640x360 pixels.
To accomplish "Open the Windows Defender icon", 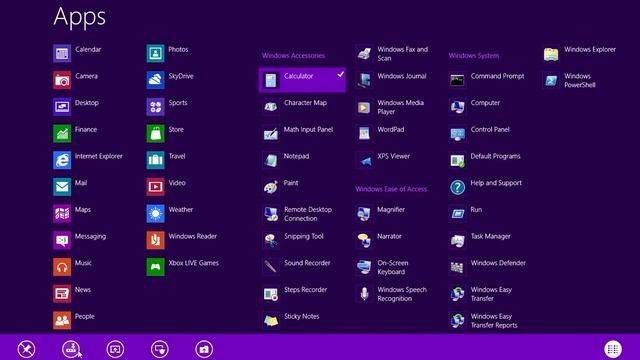I will click(458, 267).
